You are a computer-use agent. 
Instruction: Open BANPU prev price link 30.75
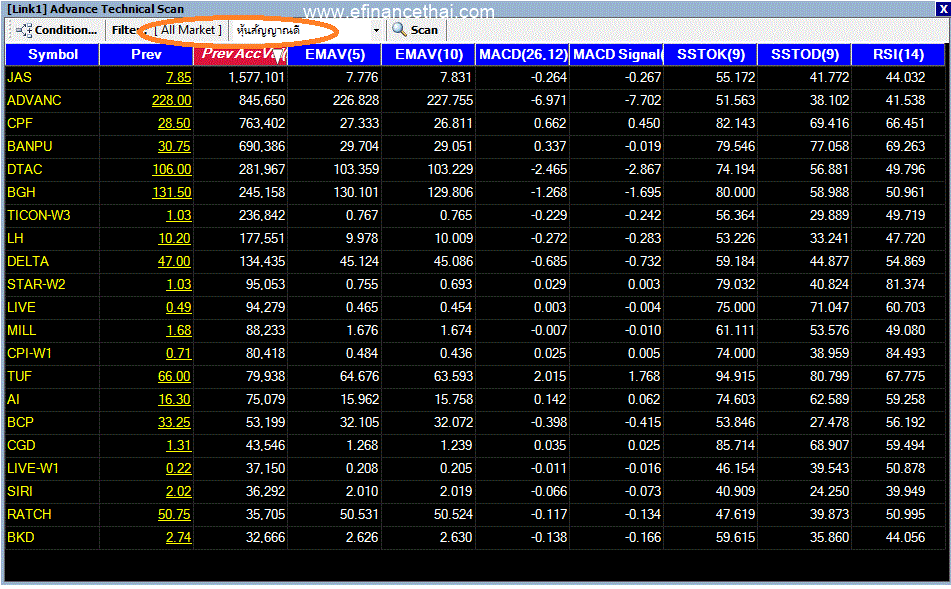pos(174,147)
